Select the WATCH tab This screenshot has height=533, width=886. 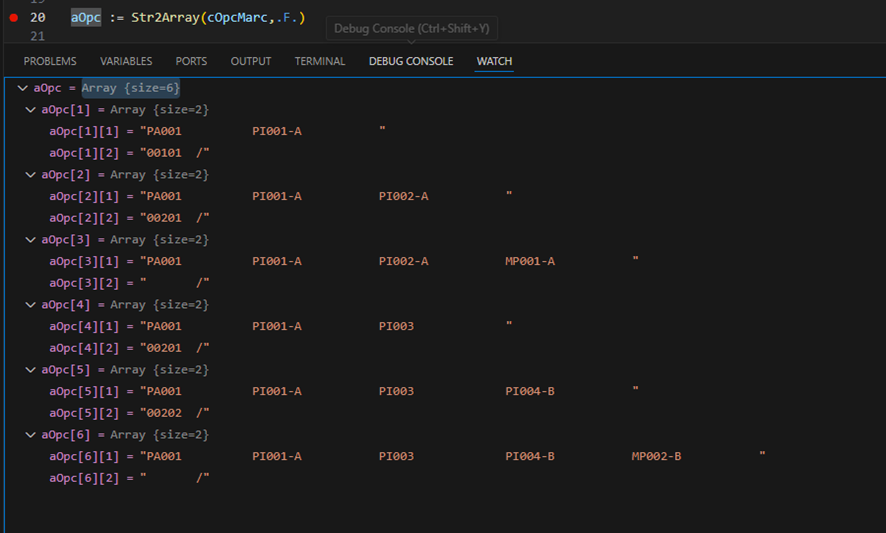click(x=494, y=62)
